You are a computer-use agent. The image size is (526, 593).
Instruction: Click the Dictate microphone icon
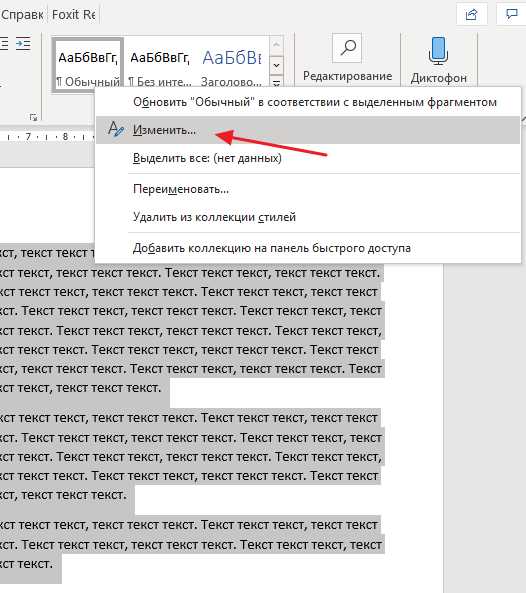click(438, 51)
